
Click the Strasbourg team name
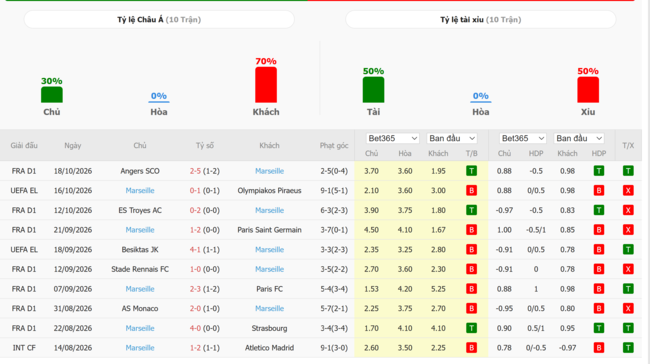269,328
